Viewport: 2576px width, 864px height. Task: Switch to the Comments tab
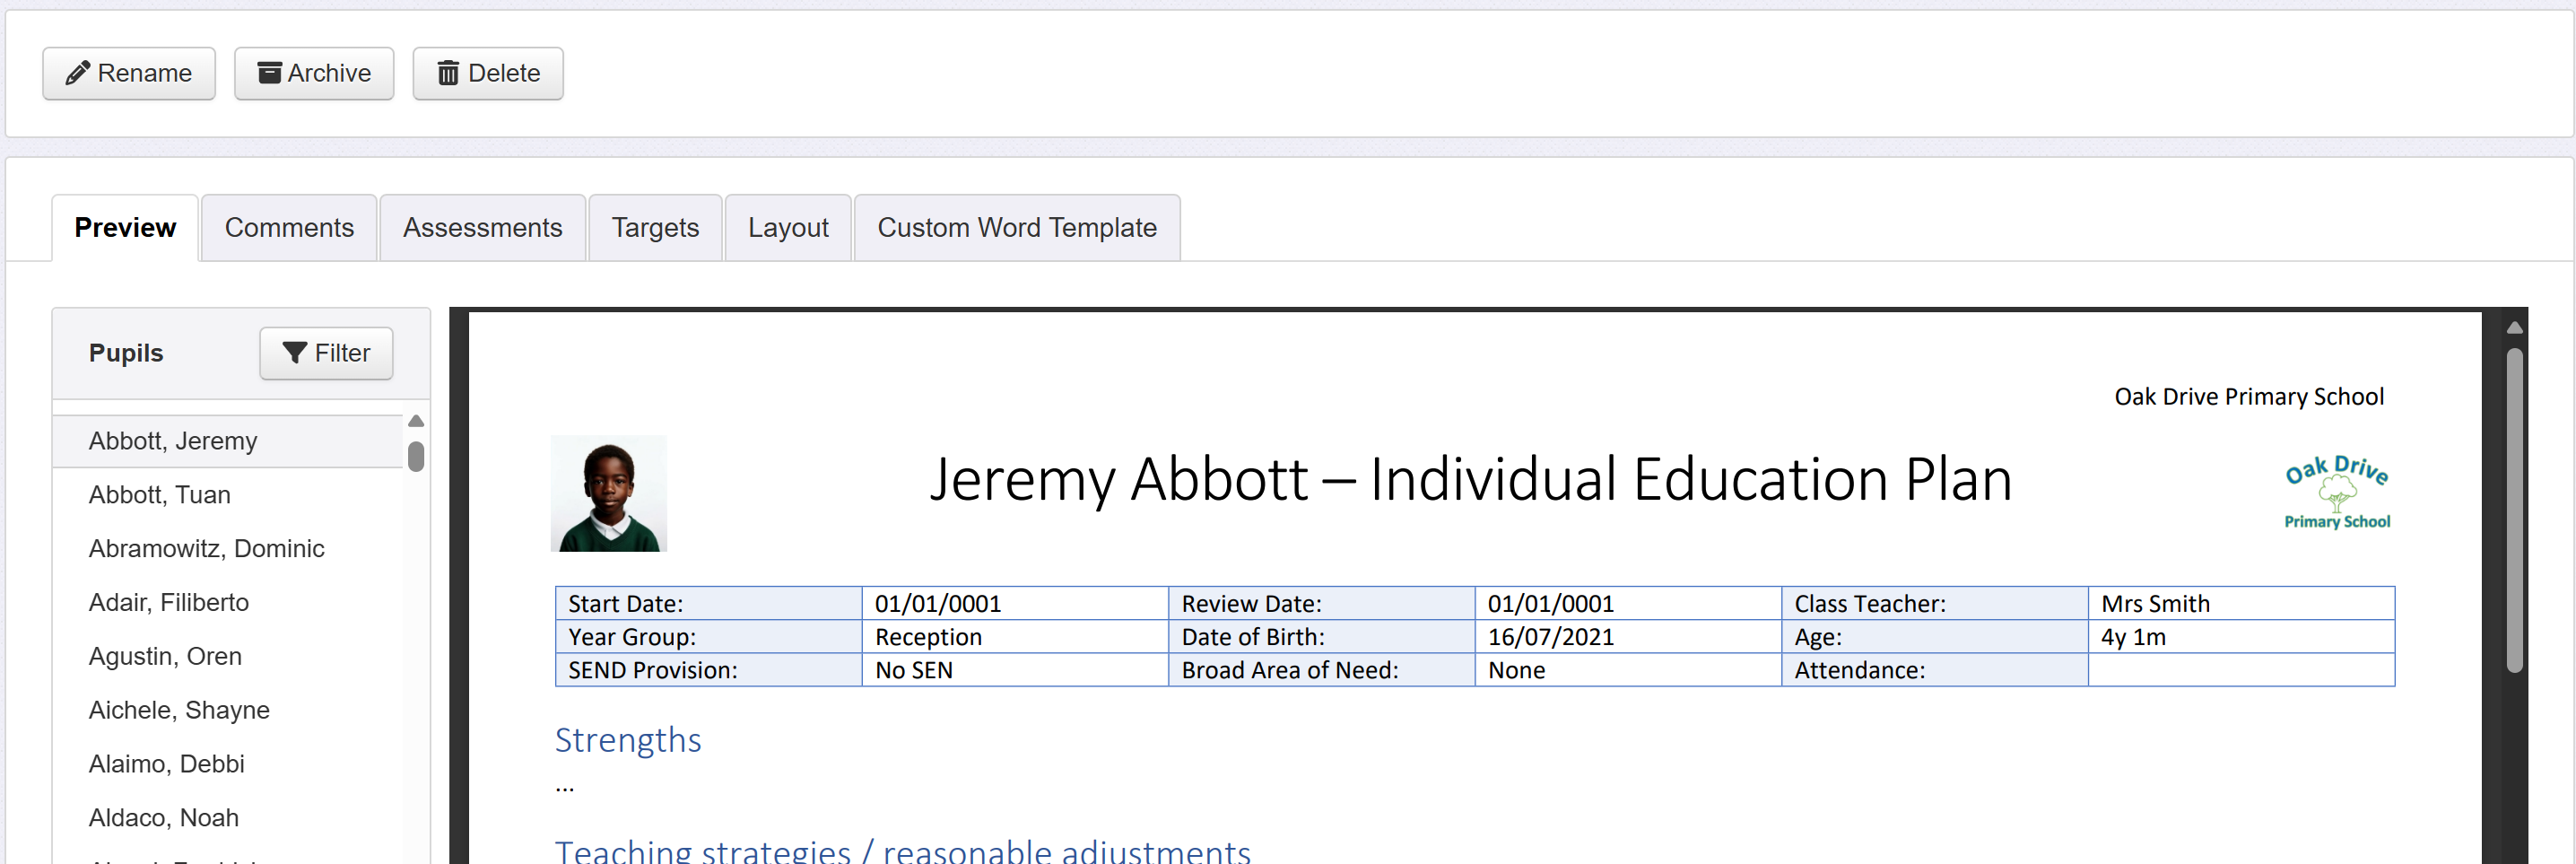point(289,228)
